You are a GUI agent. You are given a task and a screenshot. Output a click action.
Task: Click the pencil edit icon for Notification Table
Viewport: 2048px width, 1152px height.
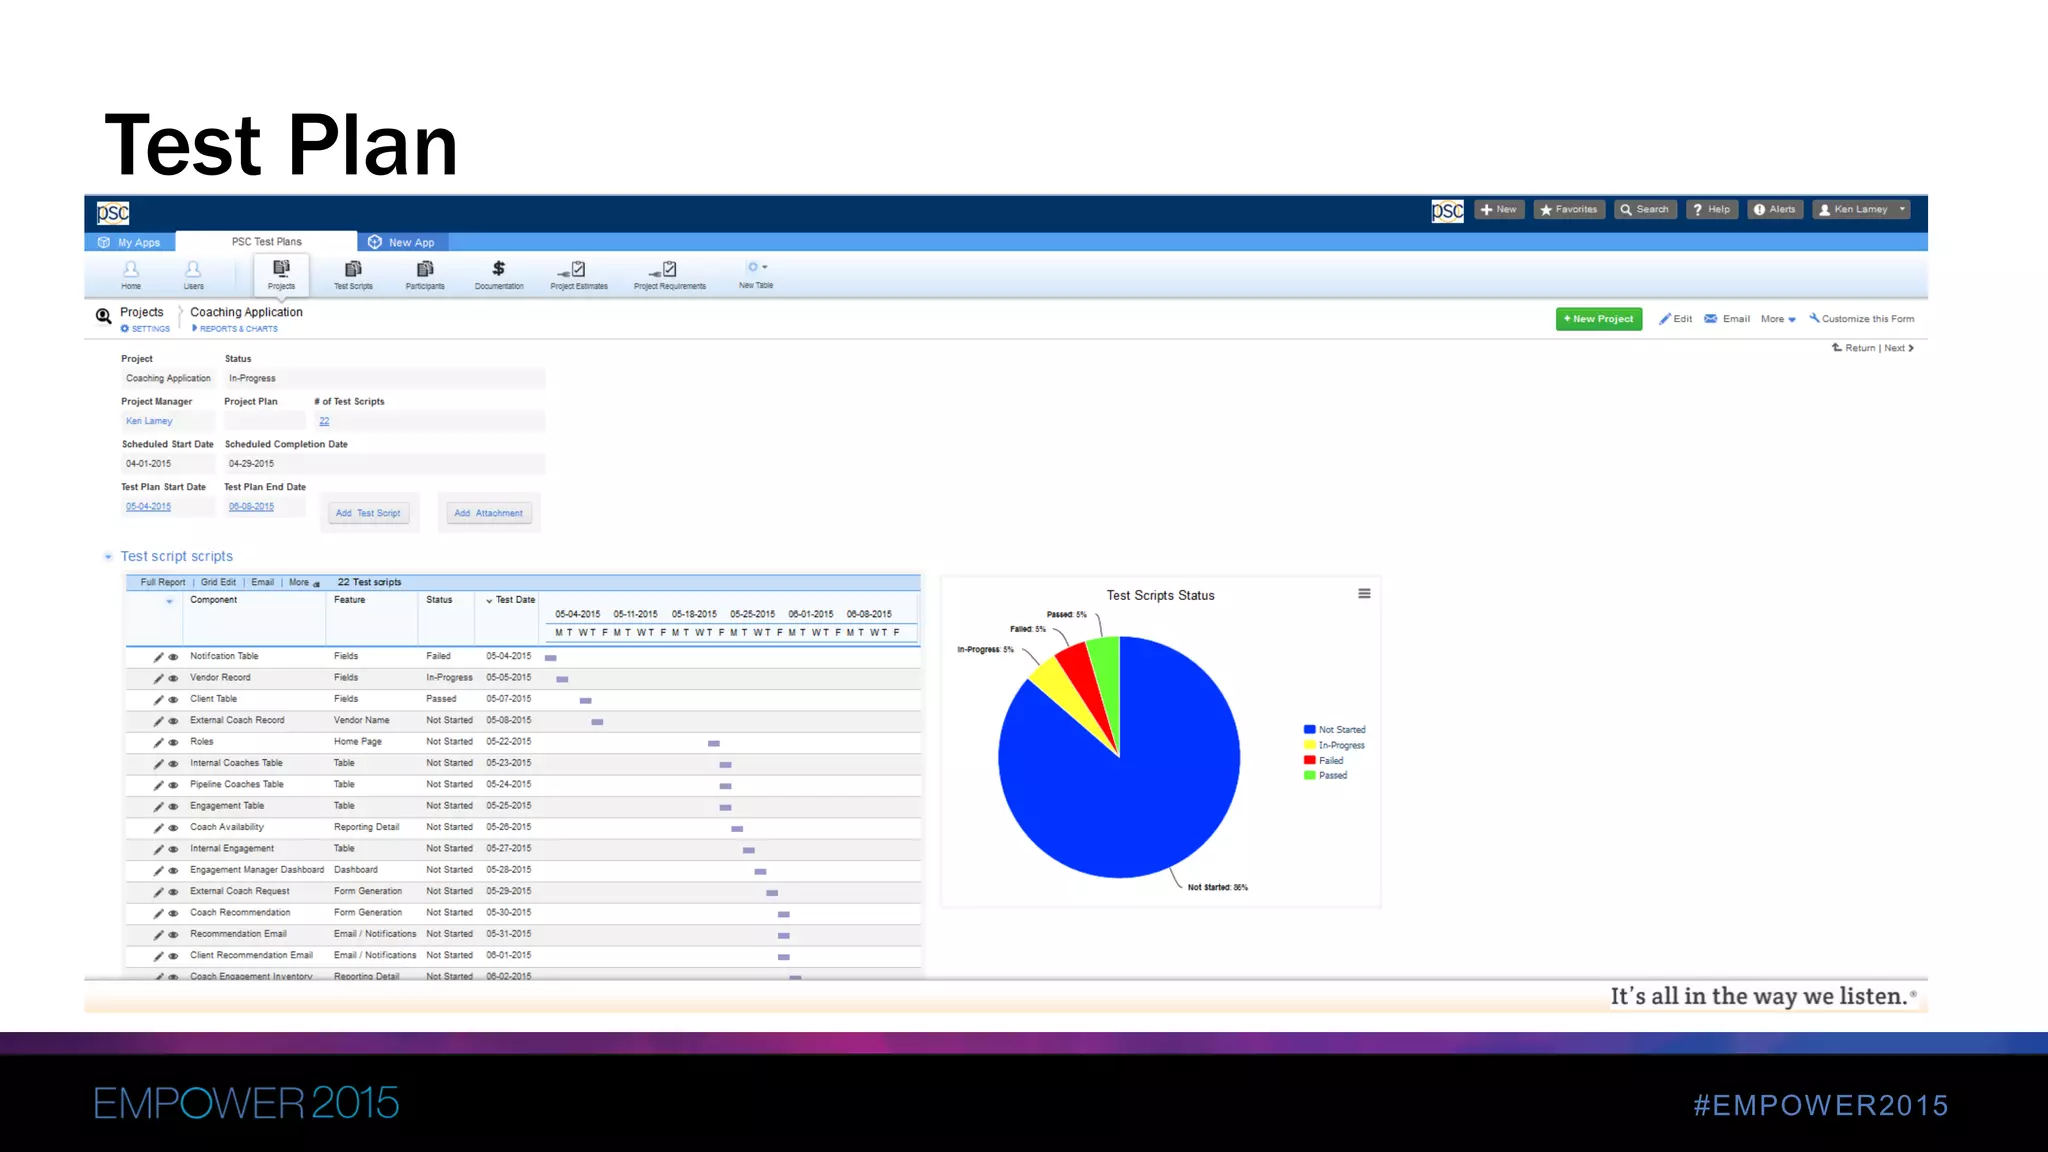pyautogui.click(x=158, y=657)
